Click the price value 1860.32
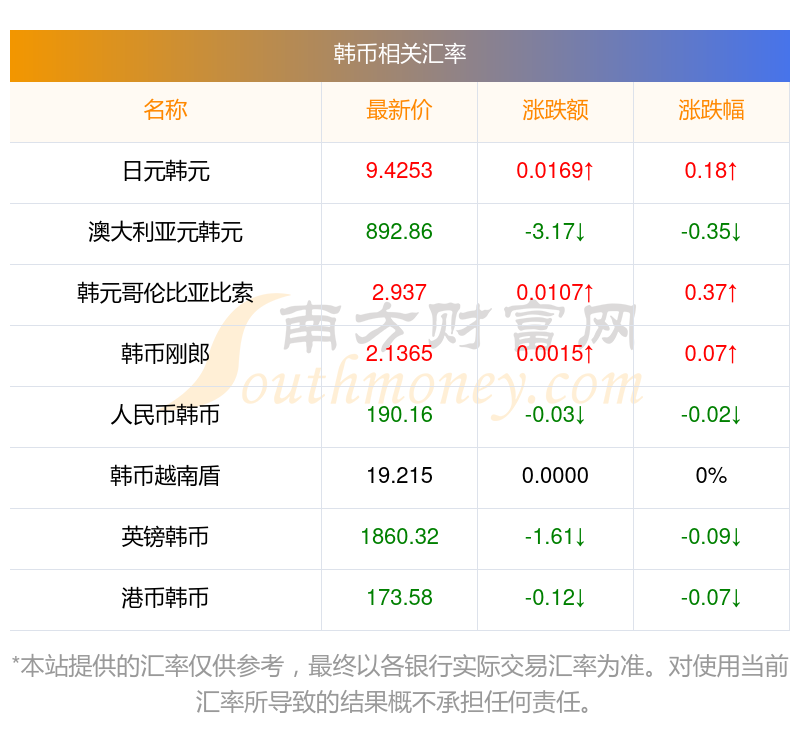The height and width of the screenshot is (733, 800). [399, 537]
